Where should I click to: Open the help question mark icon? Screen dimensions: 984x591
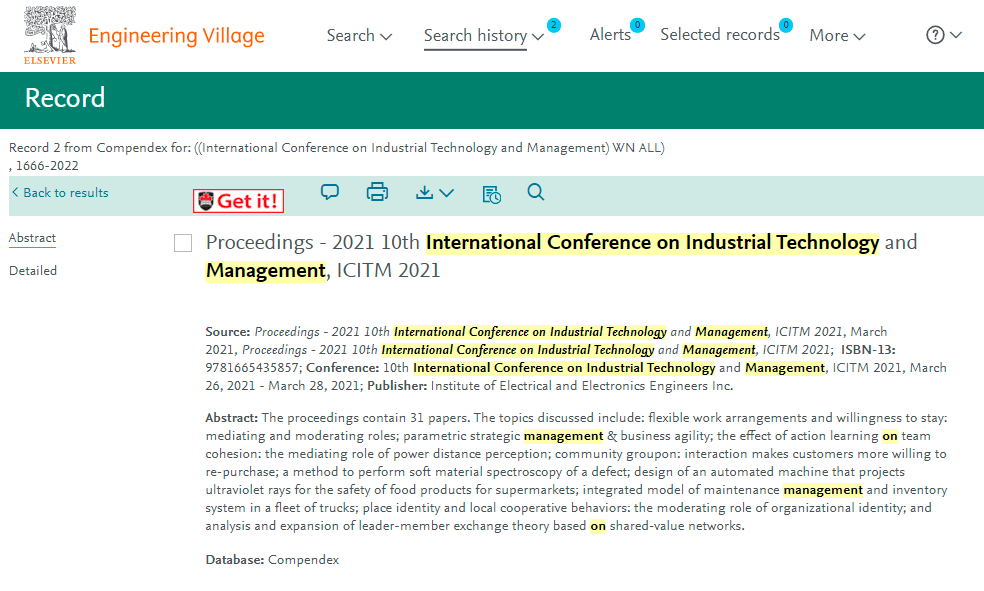[935, 35]
